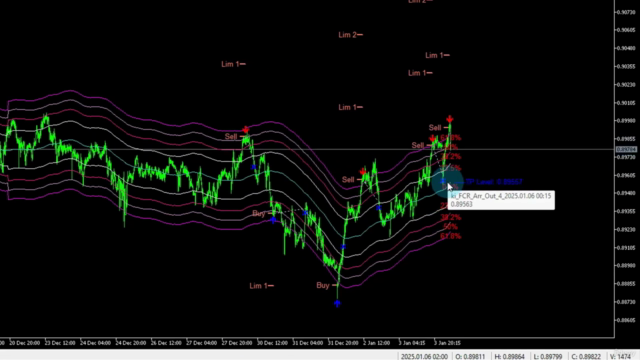640x360 pixels.
Task: Click the red arrow beside the 2 Jan Sell label
Action: (x=363, y=172)
